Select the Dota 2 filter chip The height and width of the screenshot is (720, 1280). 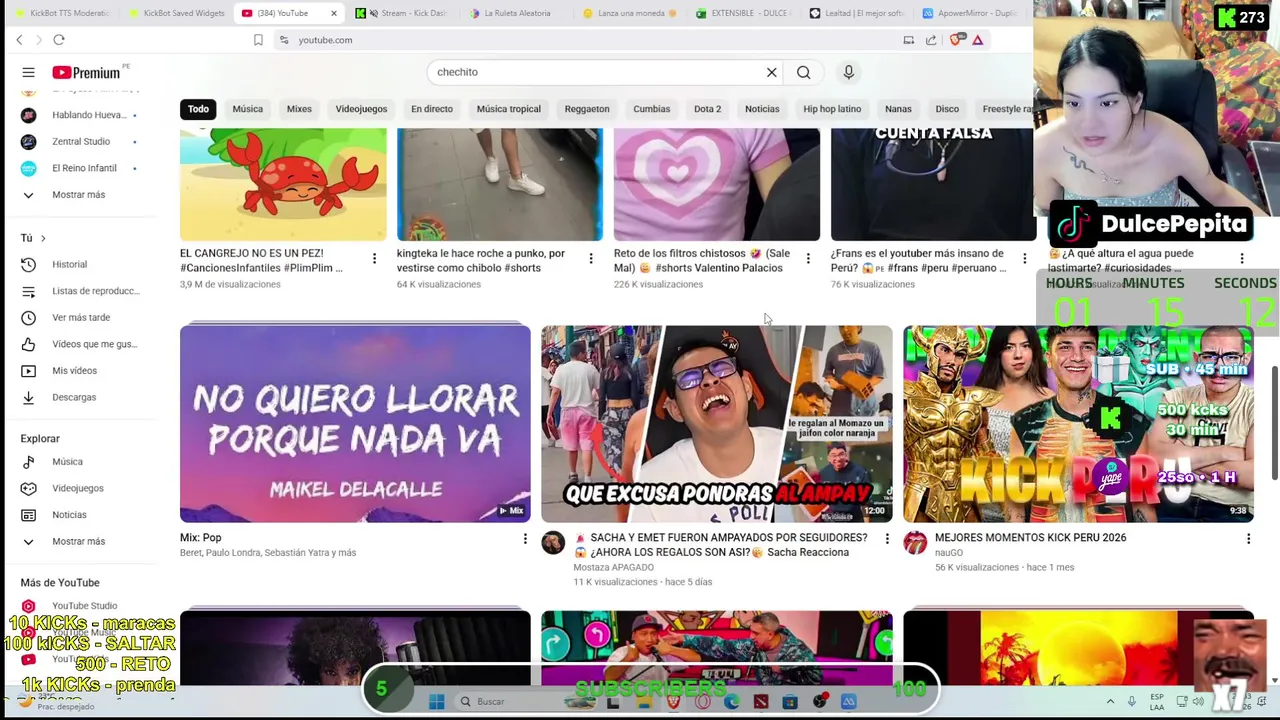click(x=707, y=109)
